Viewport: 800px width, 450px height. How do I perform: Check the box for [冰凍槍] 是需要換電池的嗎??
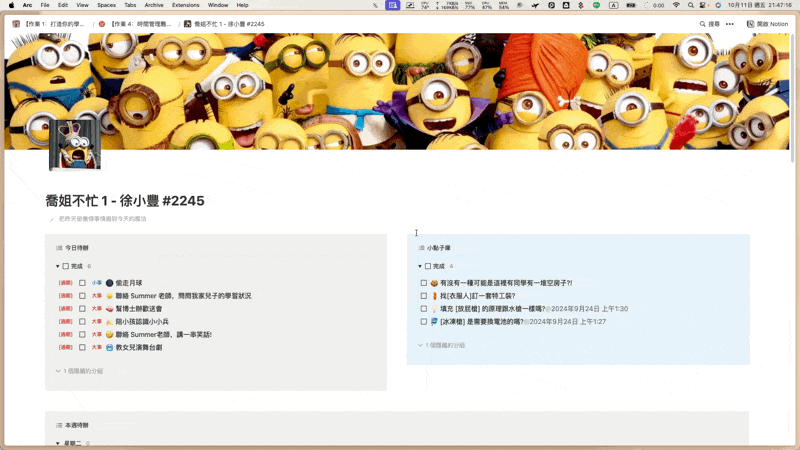(424, 321)
